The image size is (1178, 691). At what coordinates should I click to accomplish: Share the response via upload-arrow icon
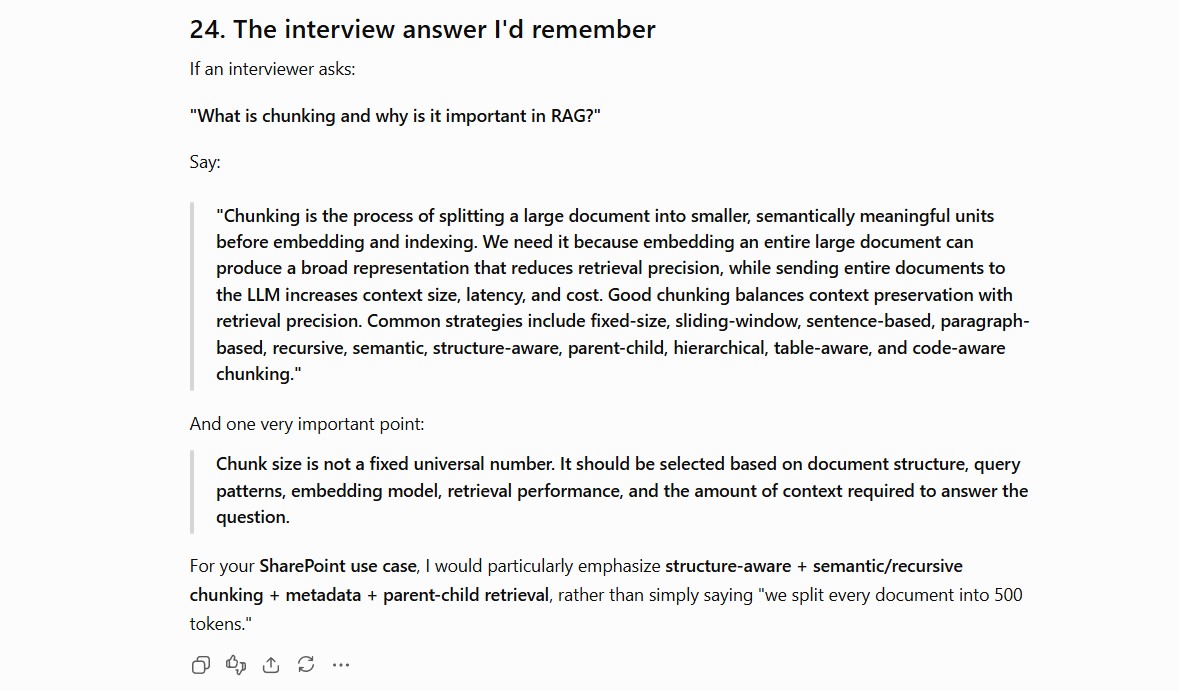click(270, 665)
